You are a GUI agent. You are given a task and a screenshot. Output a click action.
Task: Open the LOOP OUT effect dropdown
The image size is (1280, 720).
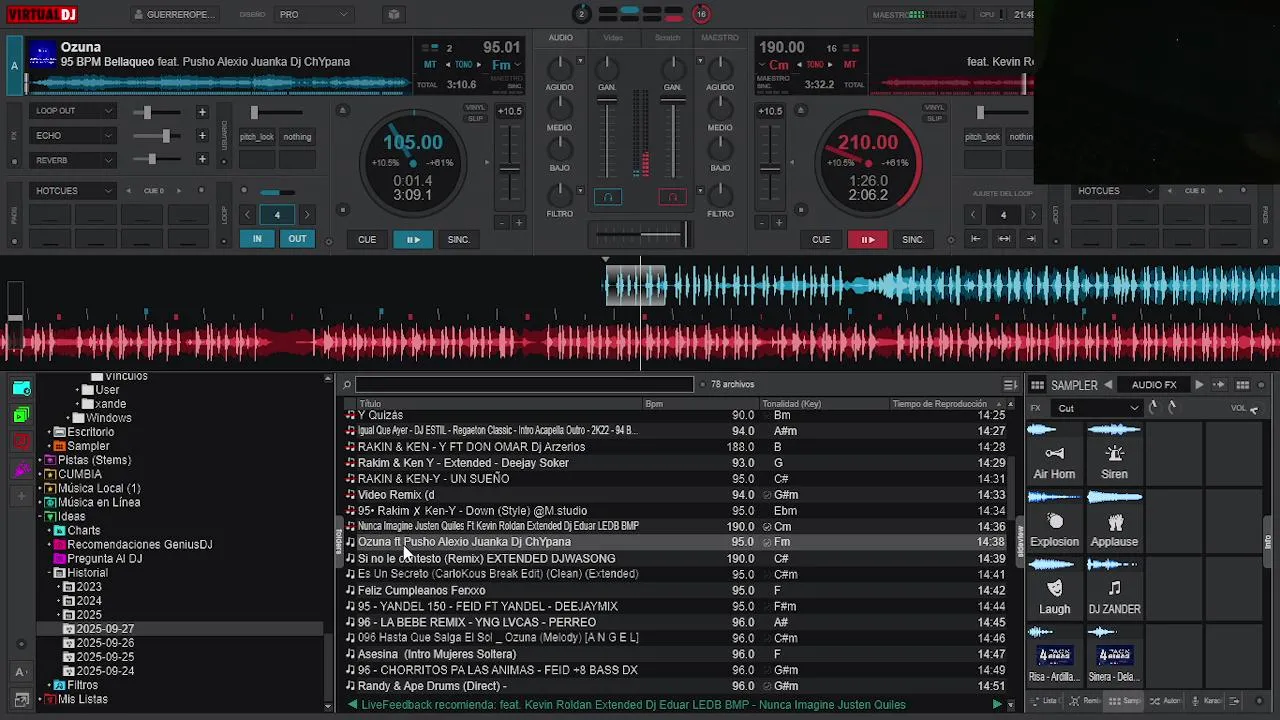[x=73, y=111]
